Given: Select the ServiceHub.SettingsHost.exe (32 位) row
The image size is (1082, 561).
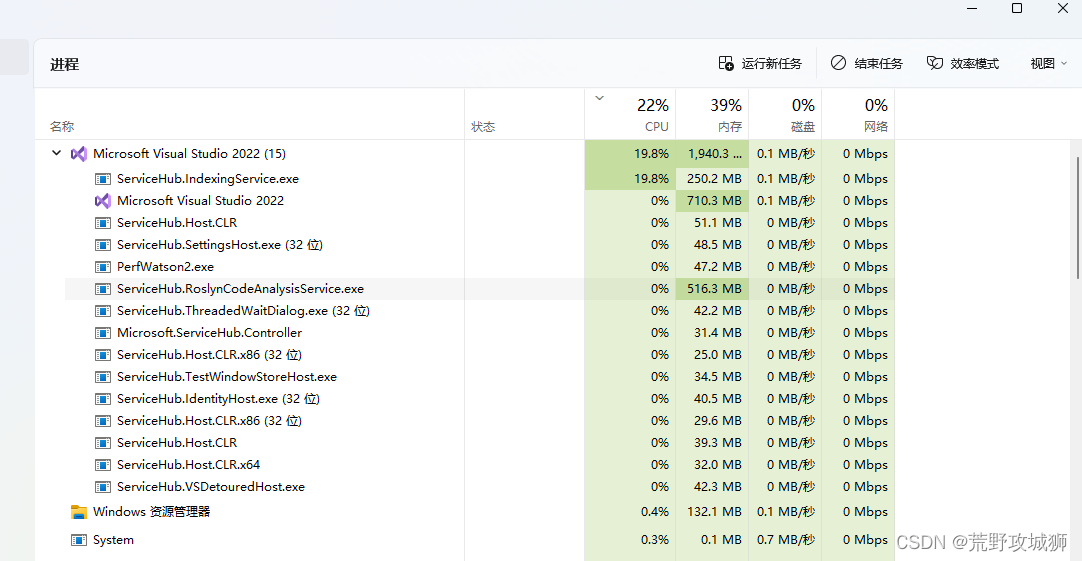Looking at the screenshot, I should 480,245.
